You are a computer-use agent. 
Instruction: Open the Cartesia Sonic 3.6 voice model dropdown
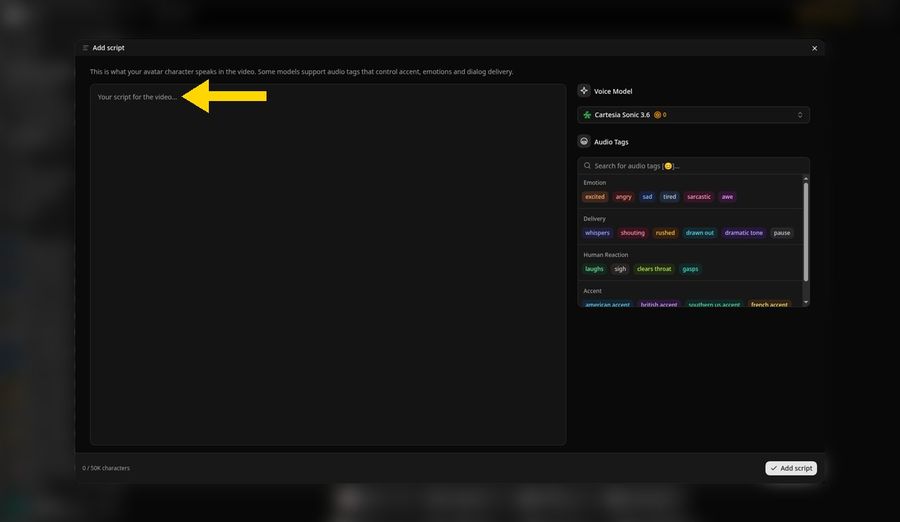[x=693, y=115]
